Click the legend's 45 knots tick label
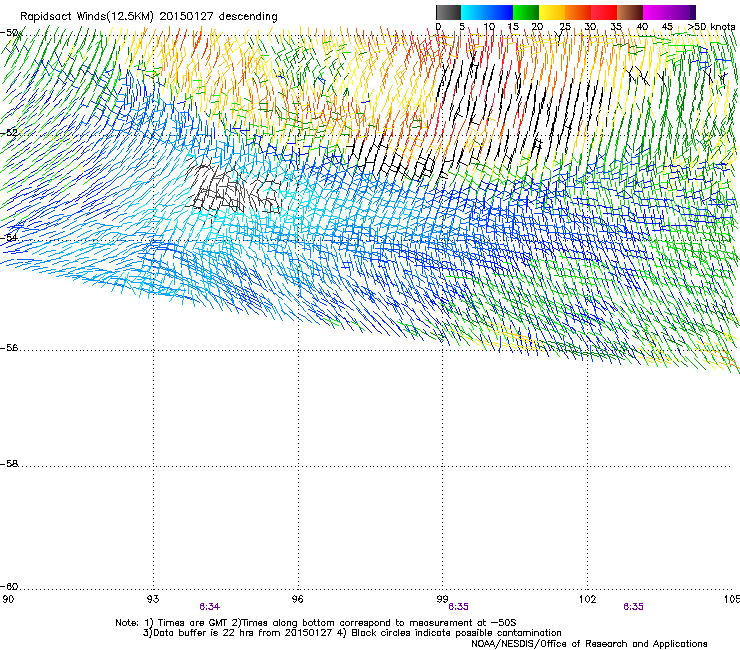The image size is (740, 650). coord(667,26)
